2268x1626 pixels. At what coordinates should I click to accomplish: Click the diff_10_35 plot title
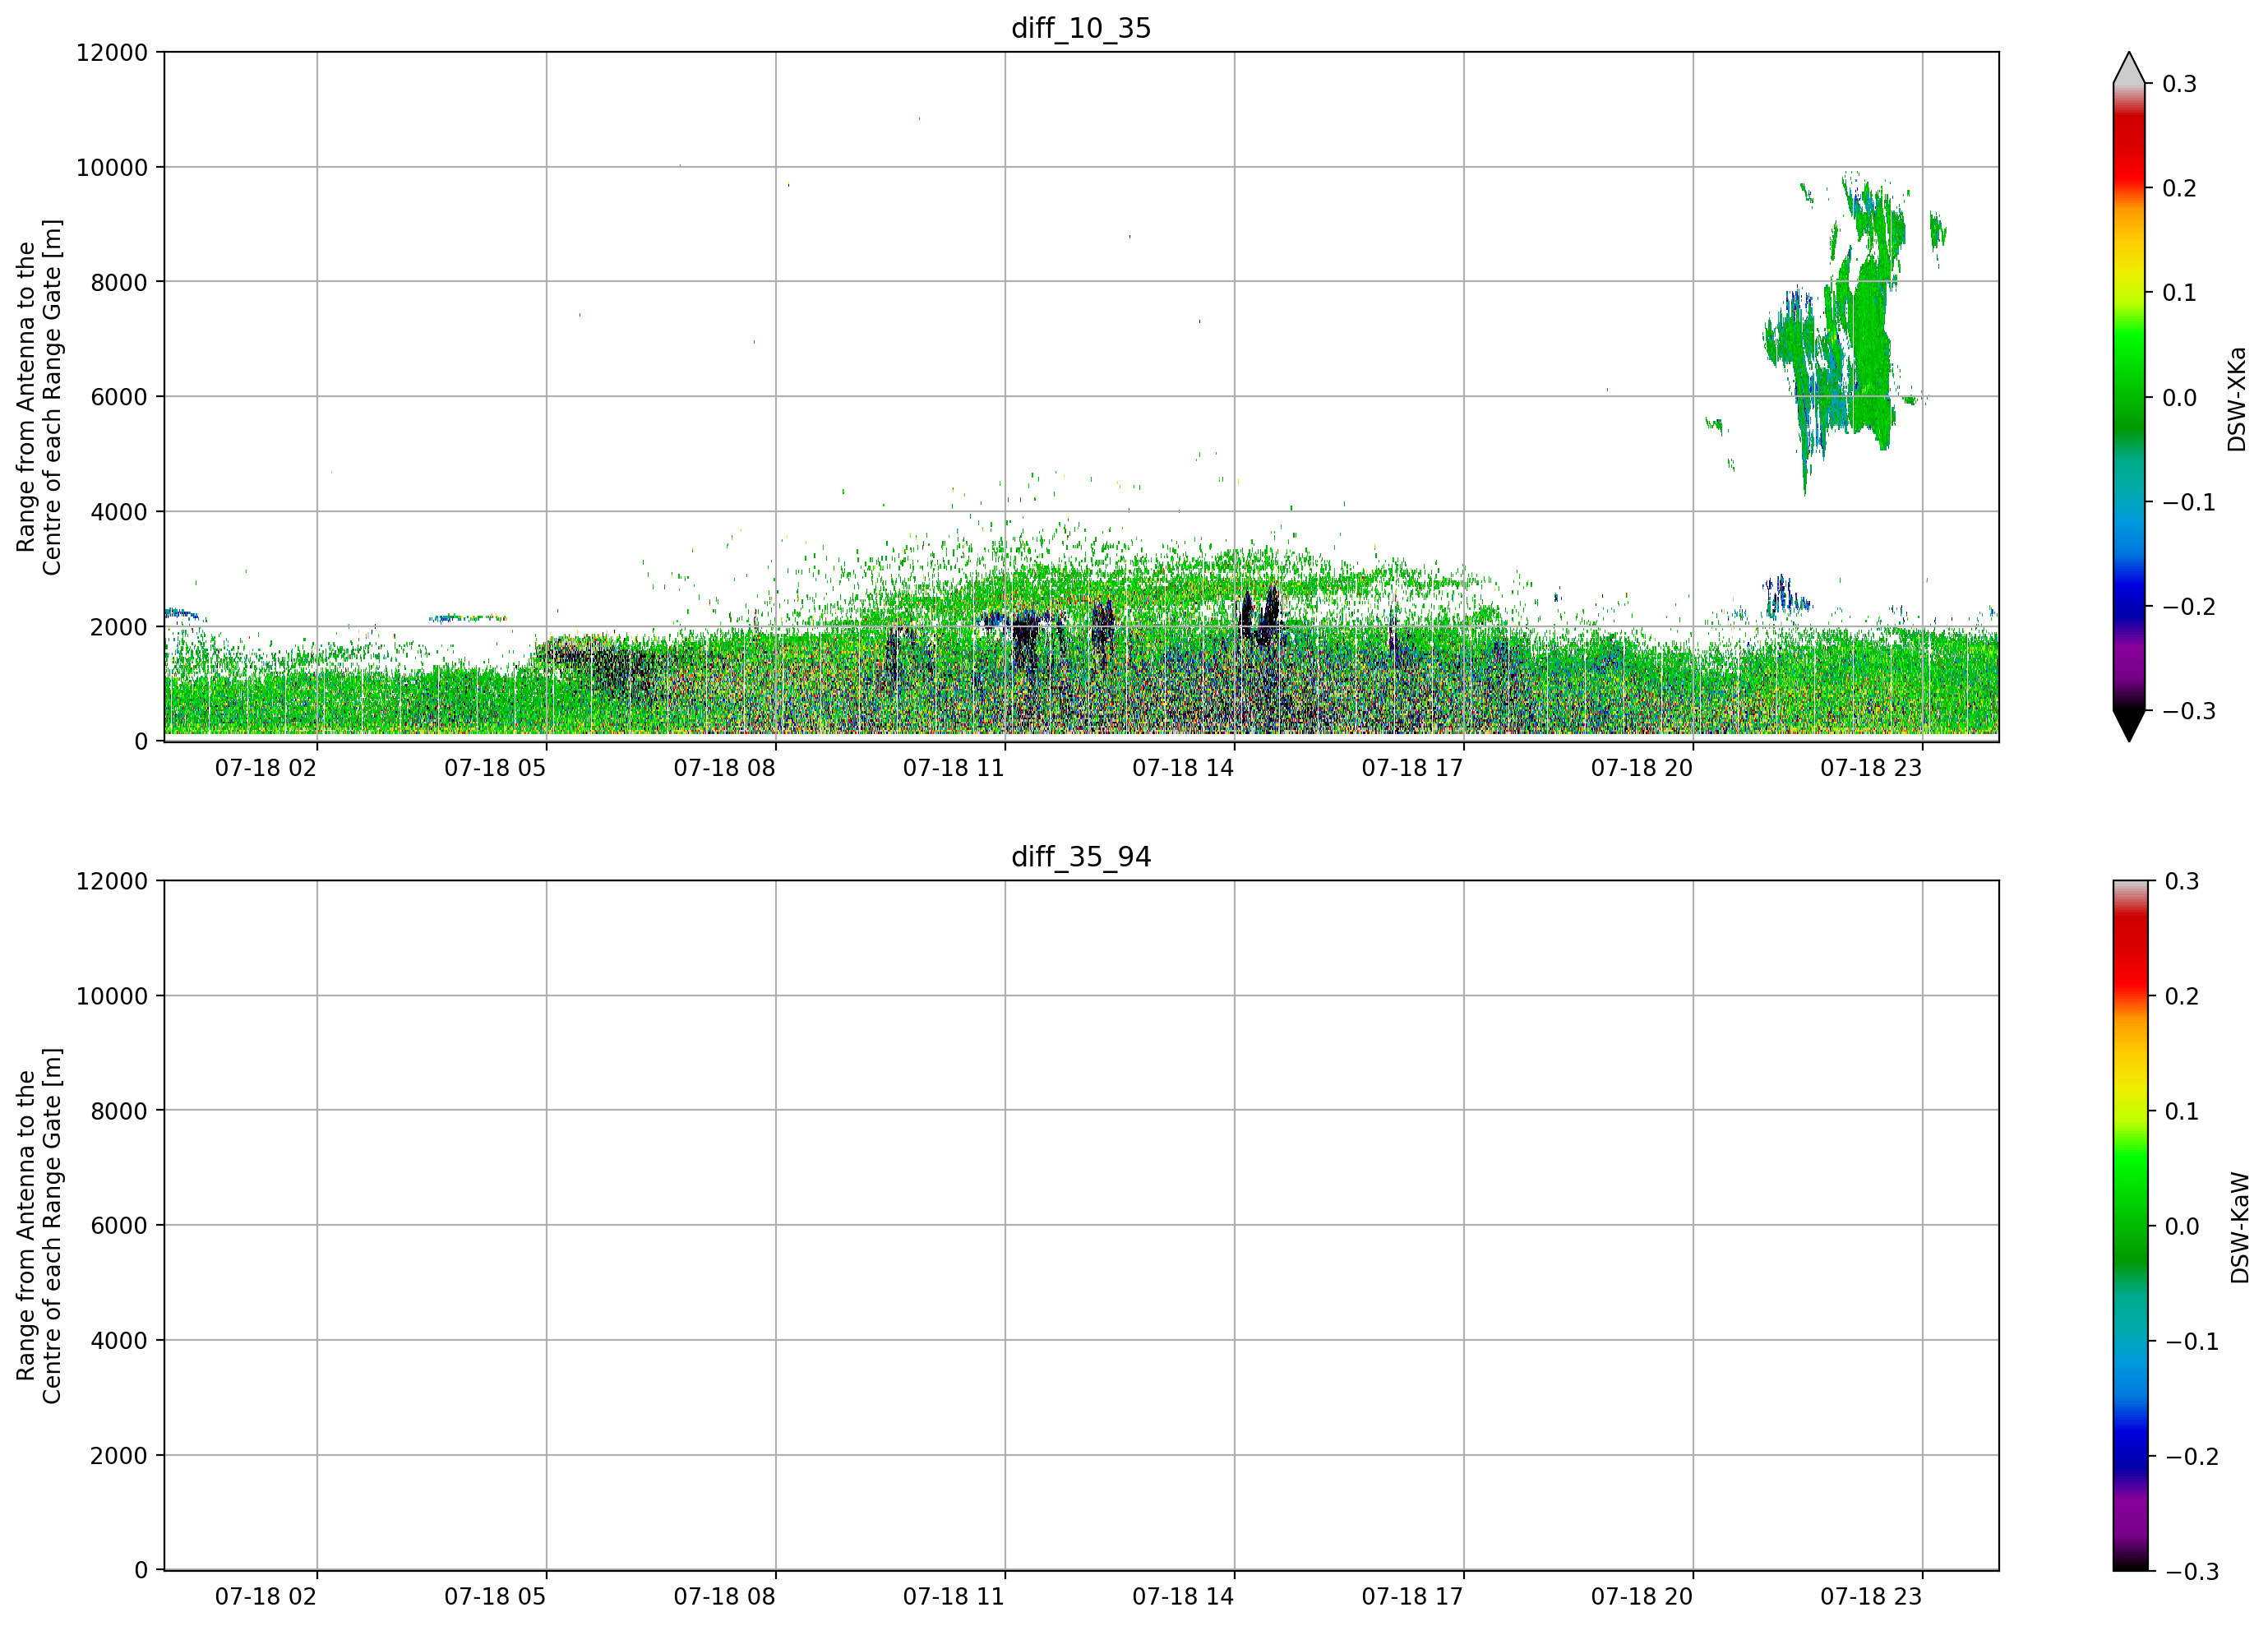pyautogui.click(x=1081, y=28)
